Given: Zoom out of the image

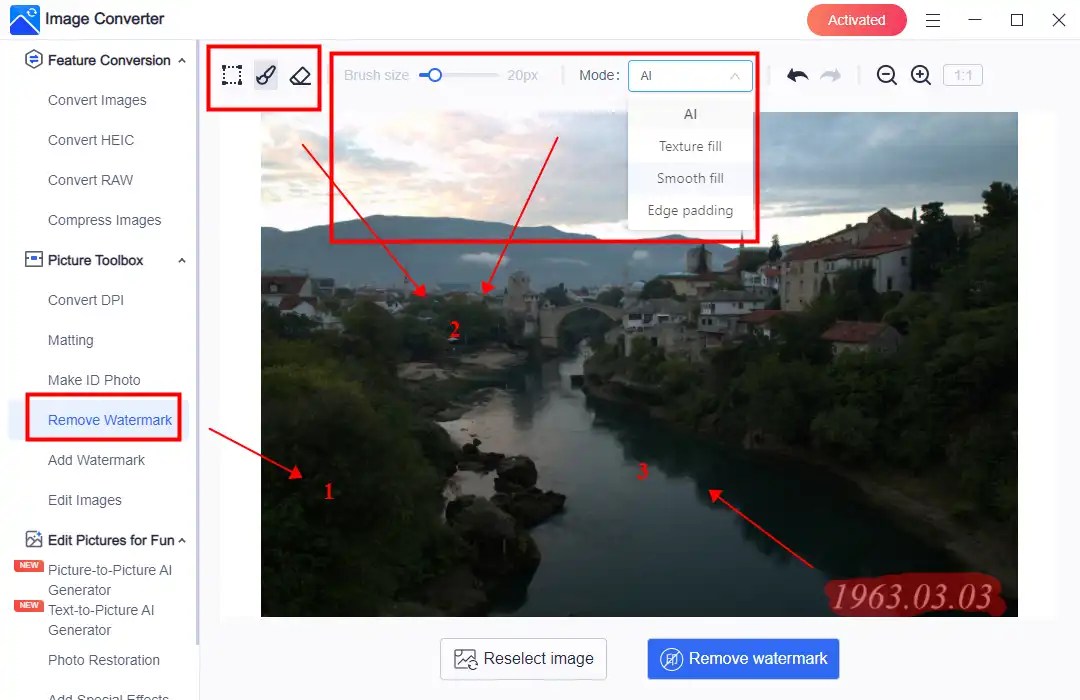Looking at the screenshot, I should (x=887, y=75).
